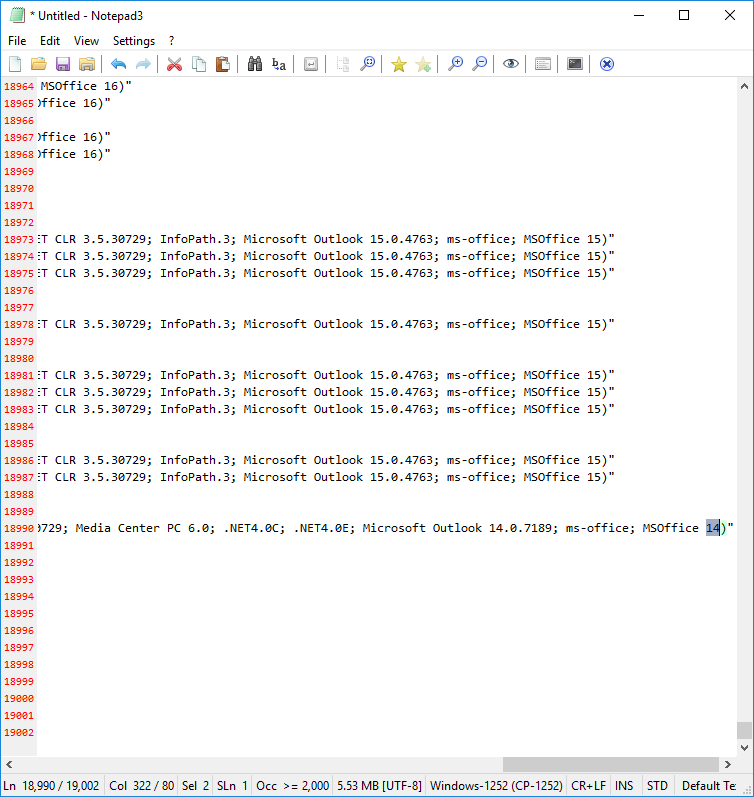This screenshot has width=754, height=797.
Task: Add to favorites with the star-plus icon
Action: (423, 64)
